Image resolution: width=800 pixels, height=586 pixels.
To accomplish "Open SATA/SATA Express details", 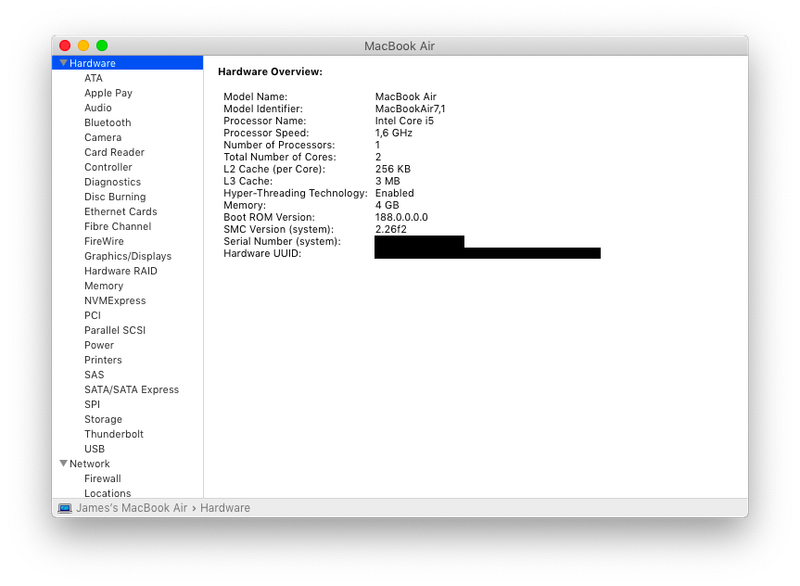I will tap(132, 389).
